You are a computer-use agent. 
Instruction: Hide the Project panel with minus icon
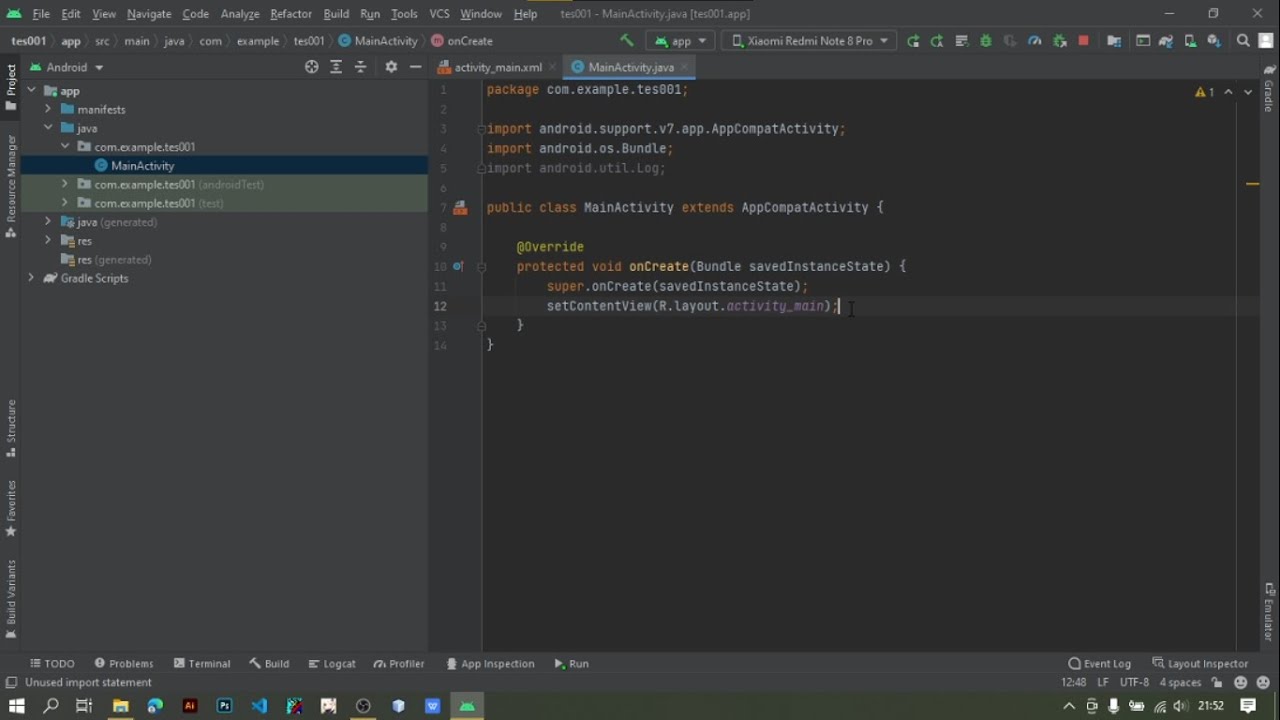(x=415, y=67)
